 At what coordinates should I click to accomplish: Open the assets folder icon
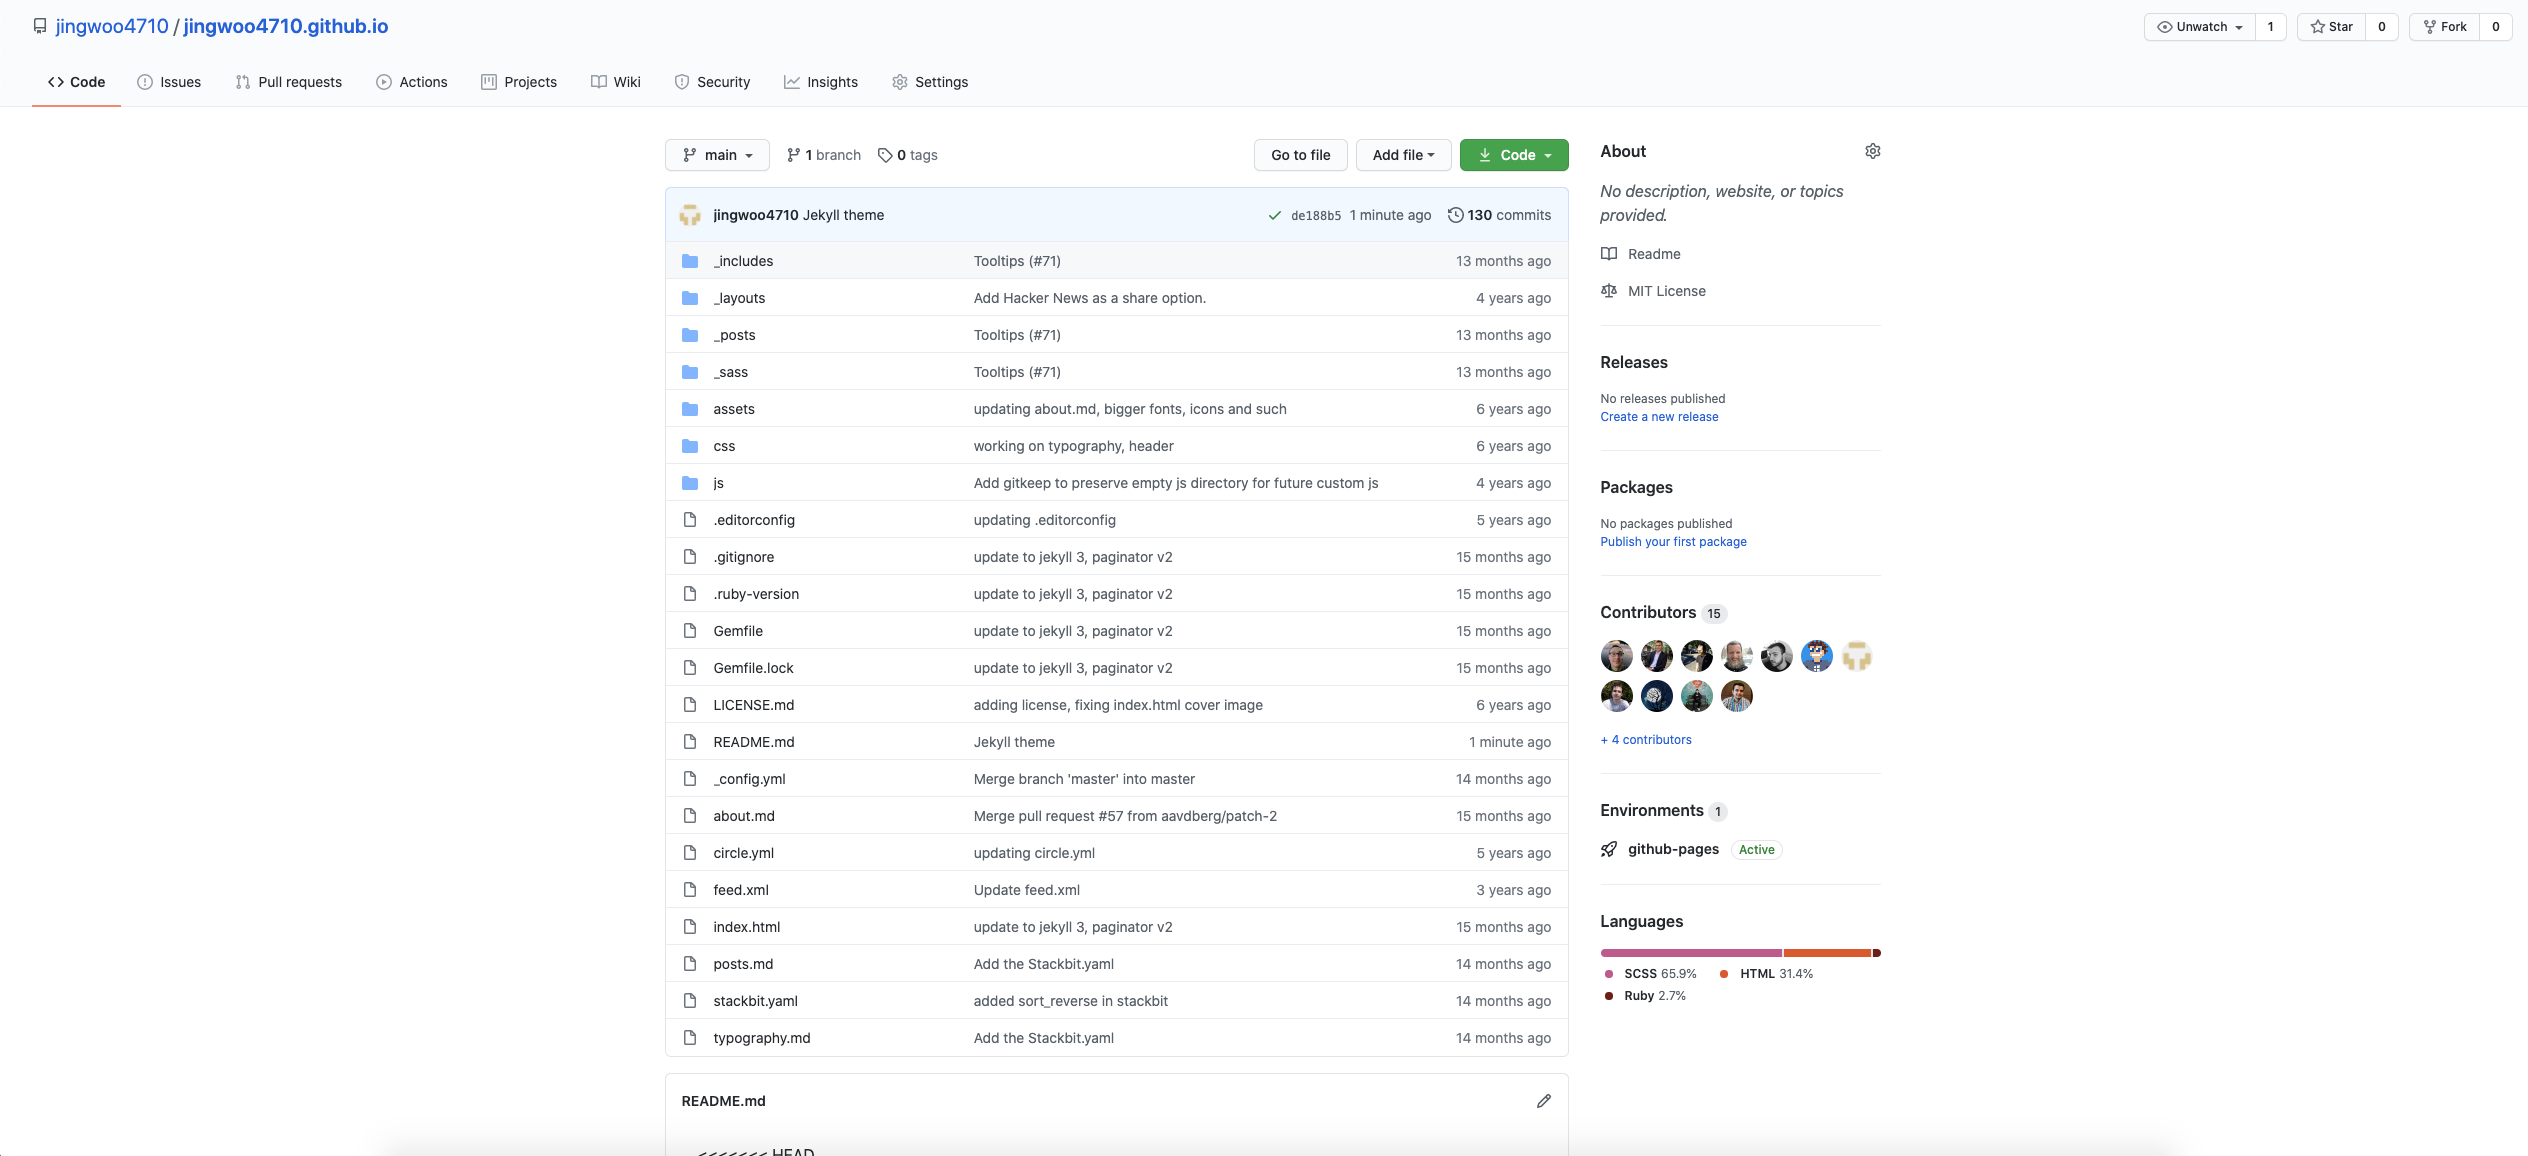(690, 409)
